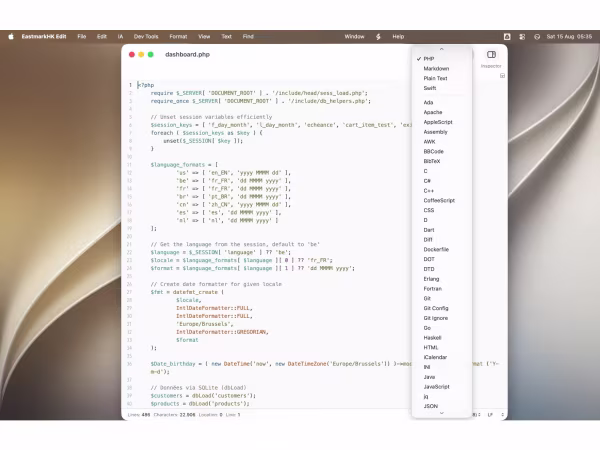
Task: Open the Help menu
Action: [x=398, y=37]
